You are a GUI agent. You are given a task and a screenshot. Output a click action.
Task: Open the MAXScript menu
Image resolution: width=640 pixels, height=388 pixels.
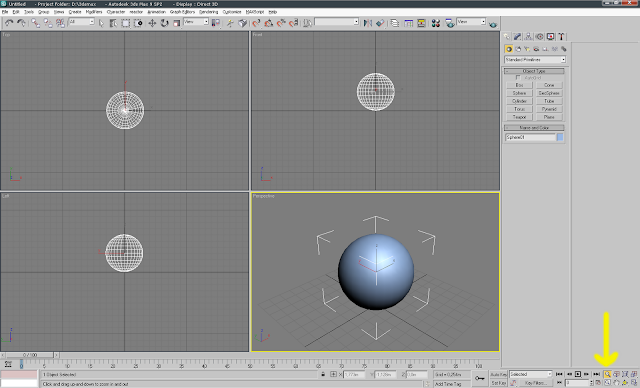(x=255, y=12)
